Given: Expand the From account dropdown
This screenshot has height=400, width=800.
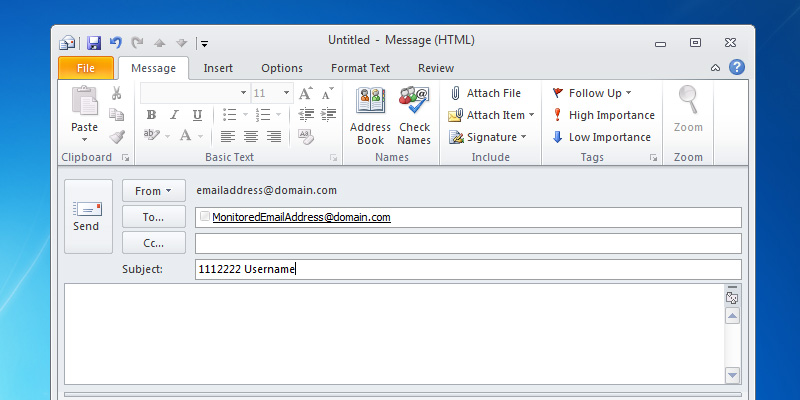Looking at the screenshot, I should coord(153,191).
